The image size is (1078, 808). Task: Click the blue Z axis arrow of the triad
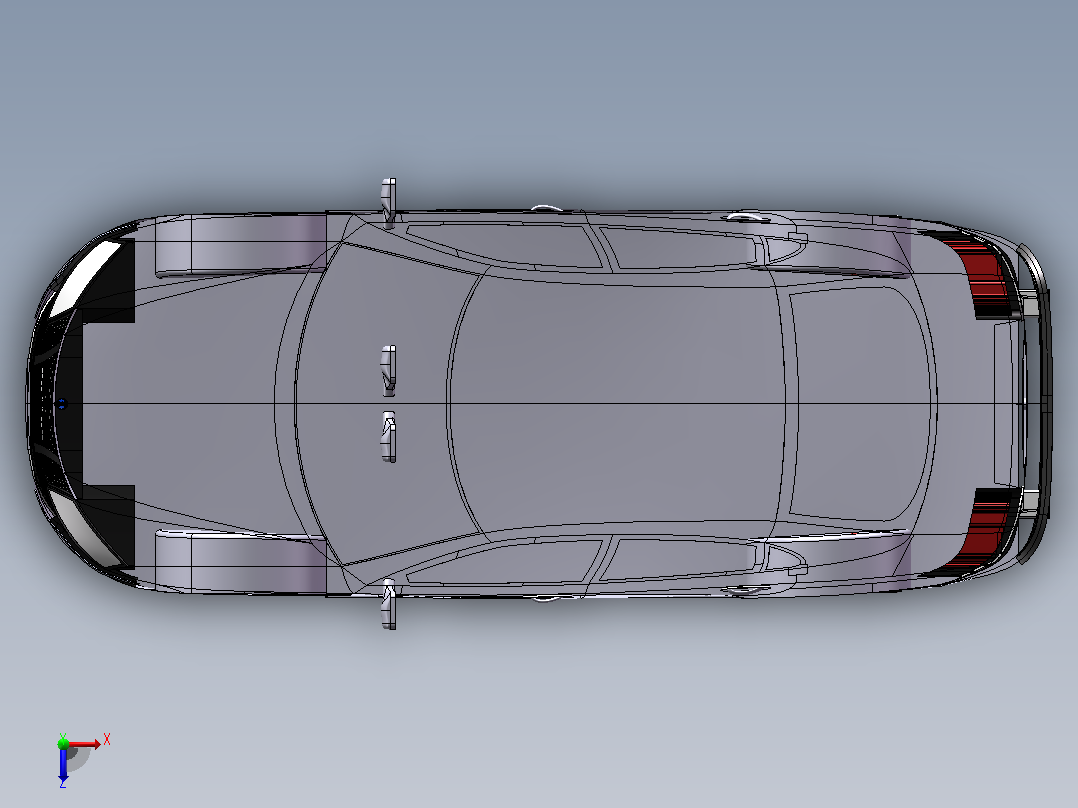pos(63,765)
